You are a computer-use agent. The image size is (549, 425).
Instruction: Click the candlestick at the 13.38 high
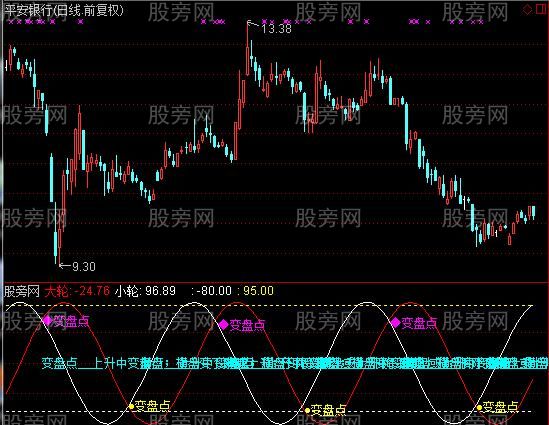click(x=248, y=49)
